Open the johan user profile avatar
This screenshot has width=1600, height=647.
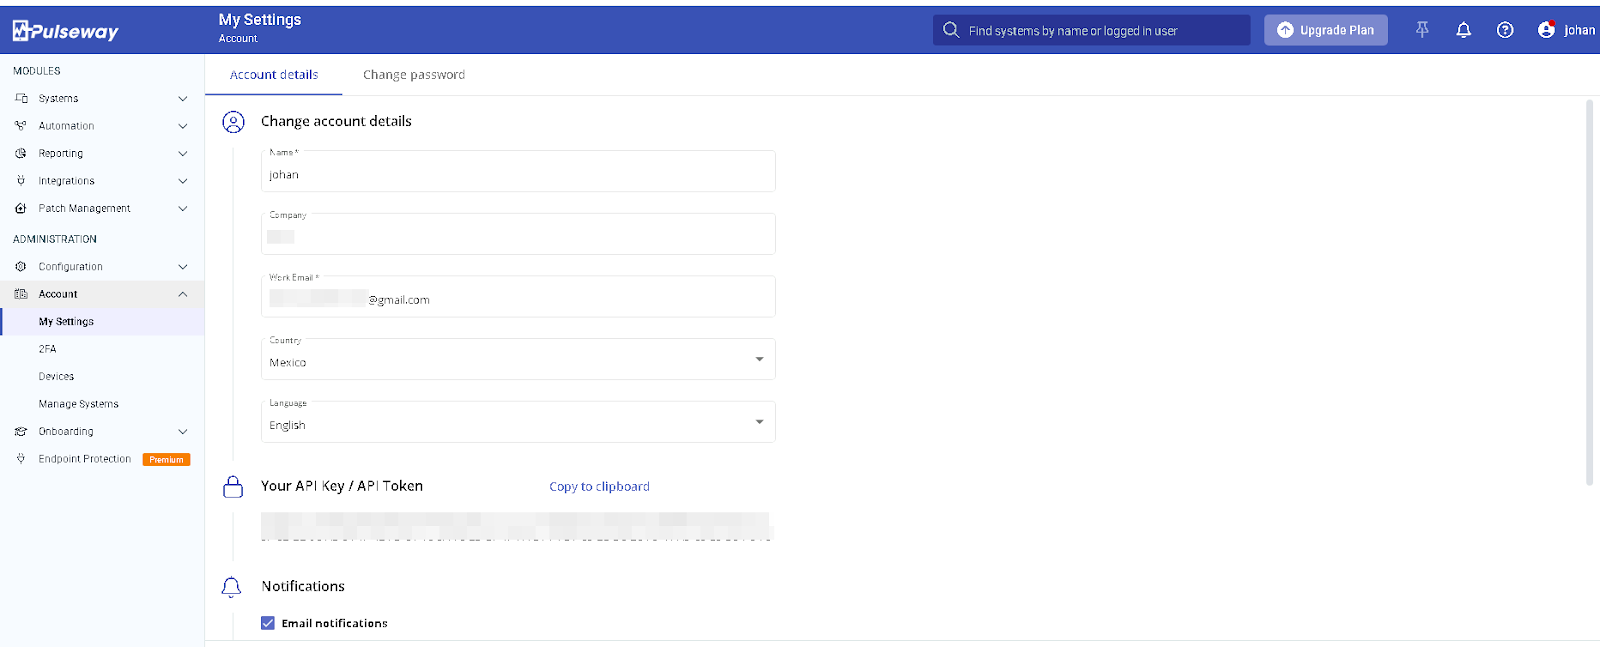(1546, 30)
